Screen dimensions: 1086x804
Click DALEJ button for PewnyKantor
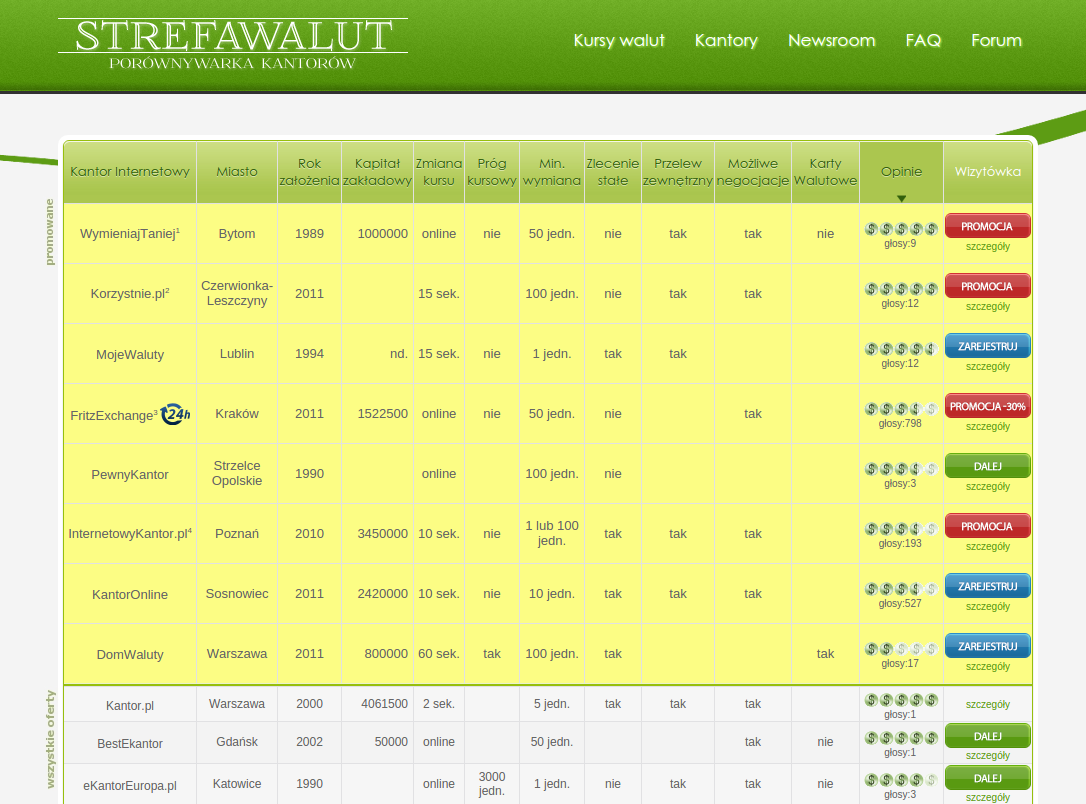(x=988, y=467)
